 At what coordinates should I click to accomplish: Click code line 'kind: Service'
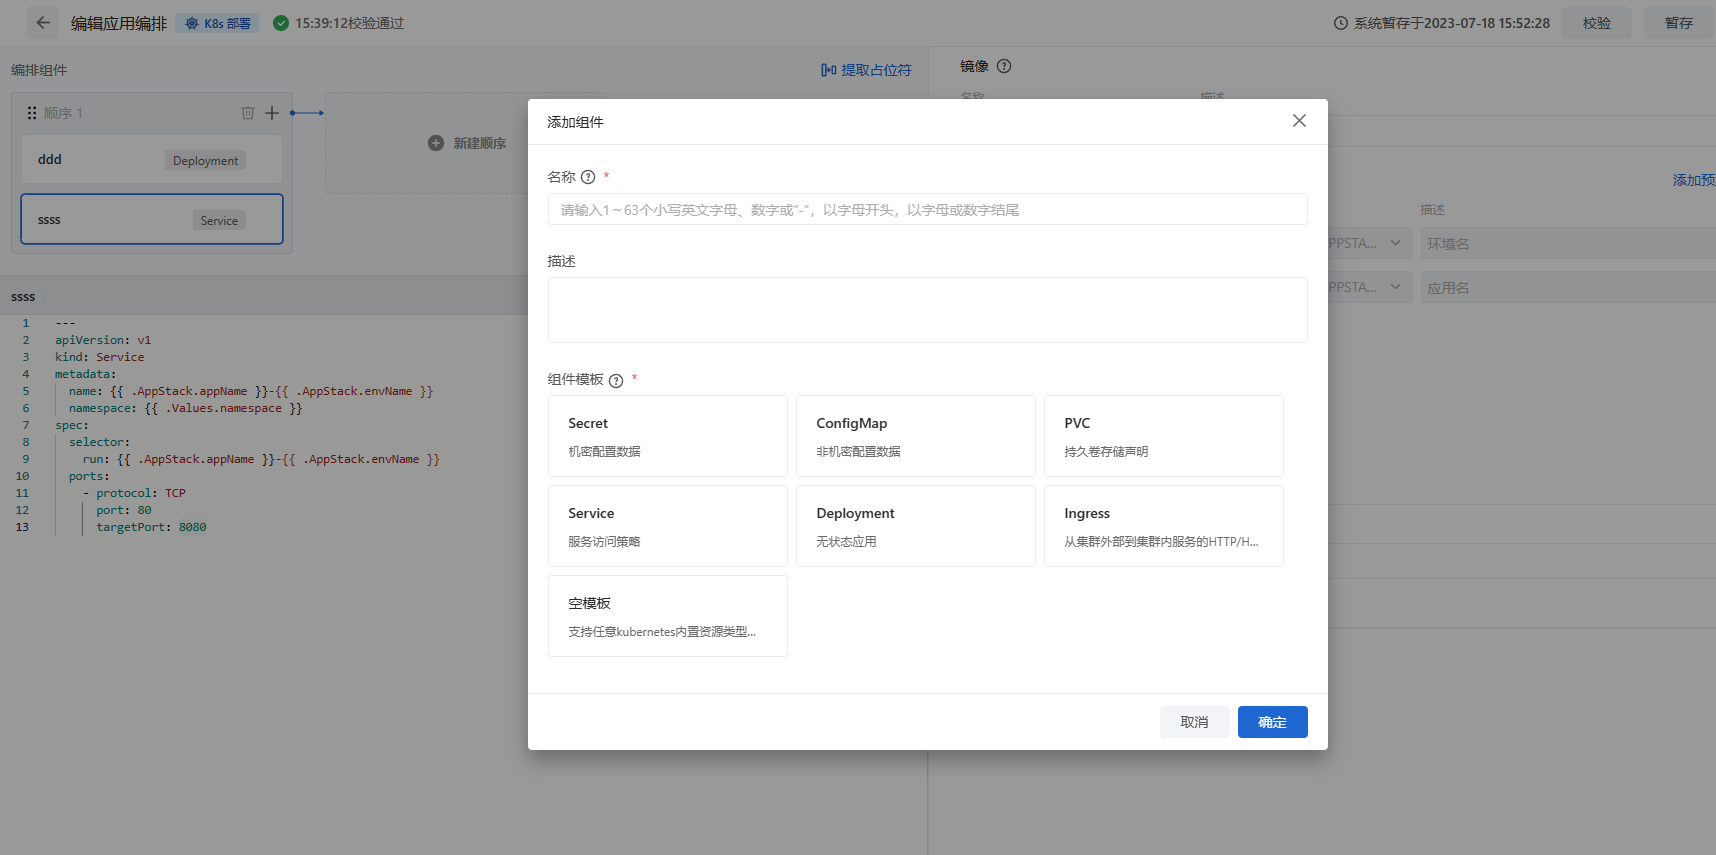99,357
